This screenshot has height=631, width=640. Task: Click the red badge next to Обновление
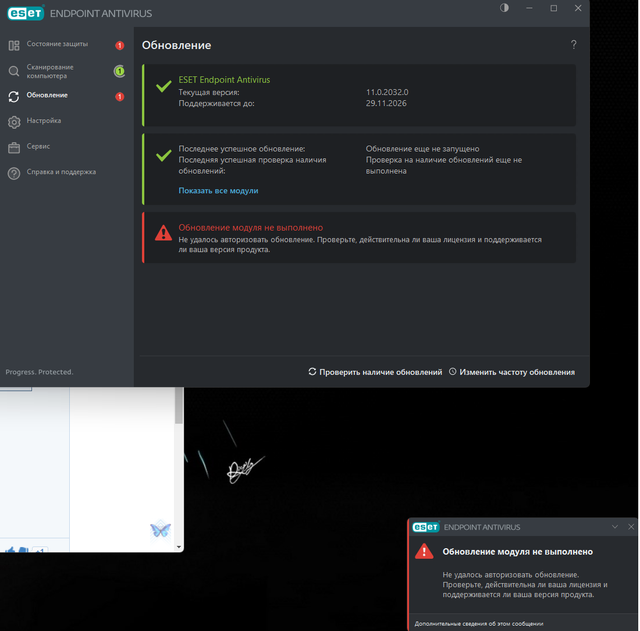tap(120, 97)
